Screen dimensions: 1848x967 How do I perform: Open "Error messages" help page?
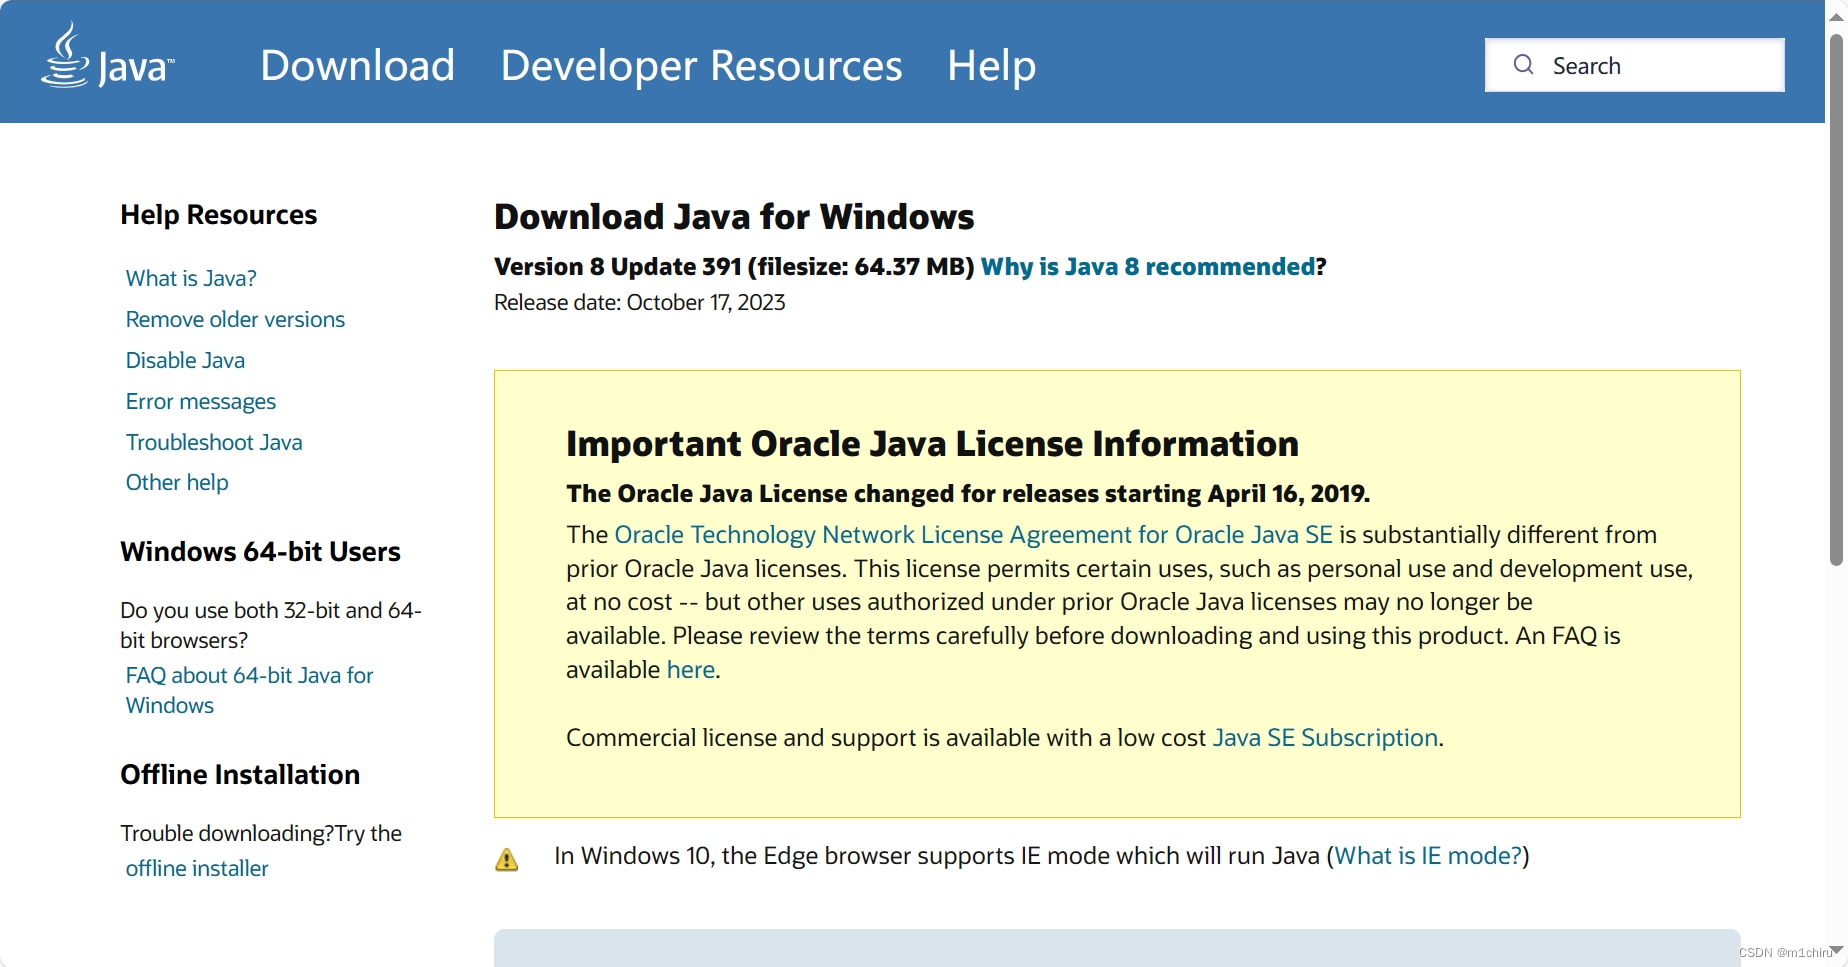pos(200,401)
